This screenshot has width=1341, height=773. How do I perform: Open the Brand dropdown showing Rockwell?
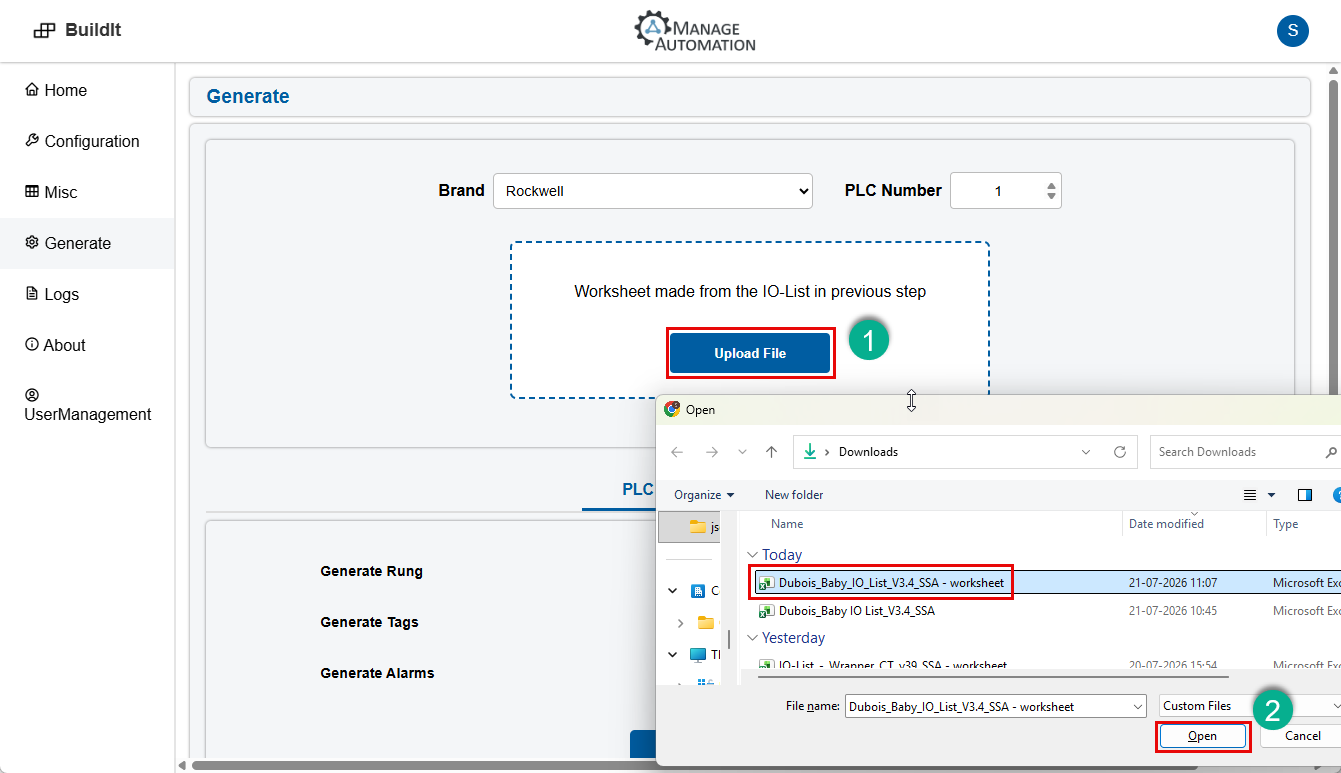[653, 191]
